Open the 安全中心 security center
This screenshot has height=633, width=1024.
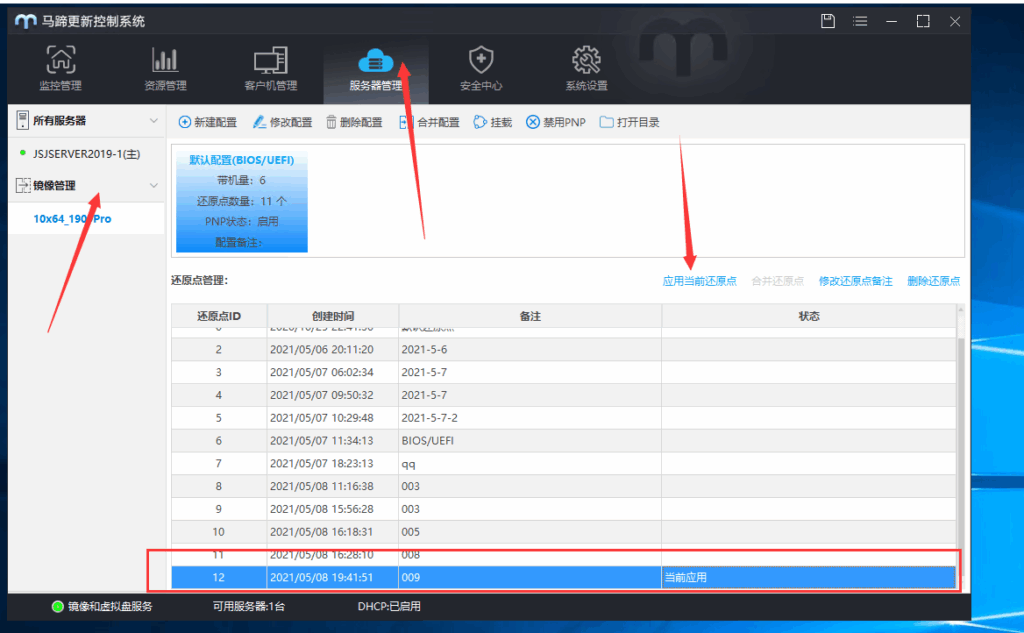[x=481, y=69]
